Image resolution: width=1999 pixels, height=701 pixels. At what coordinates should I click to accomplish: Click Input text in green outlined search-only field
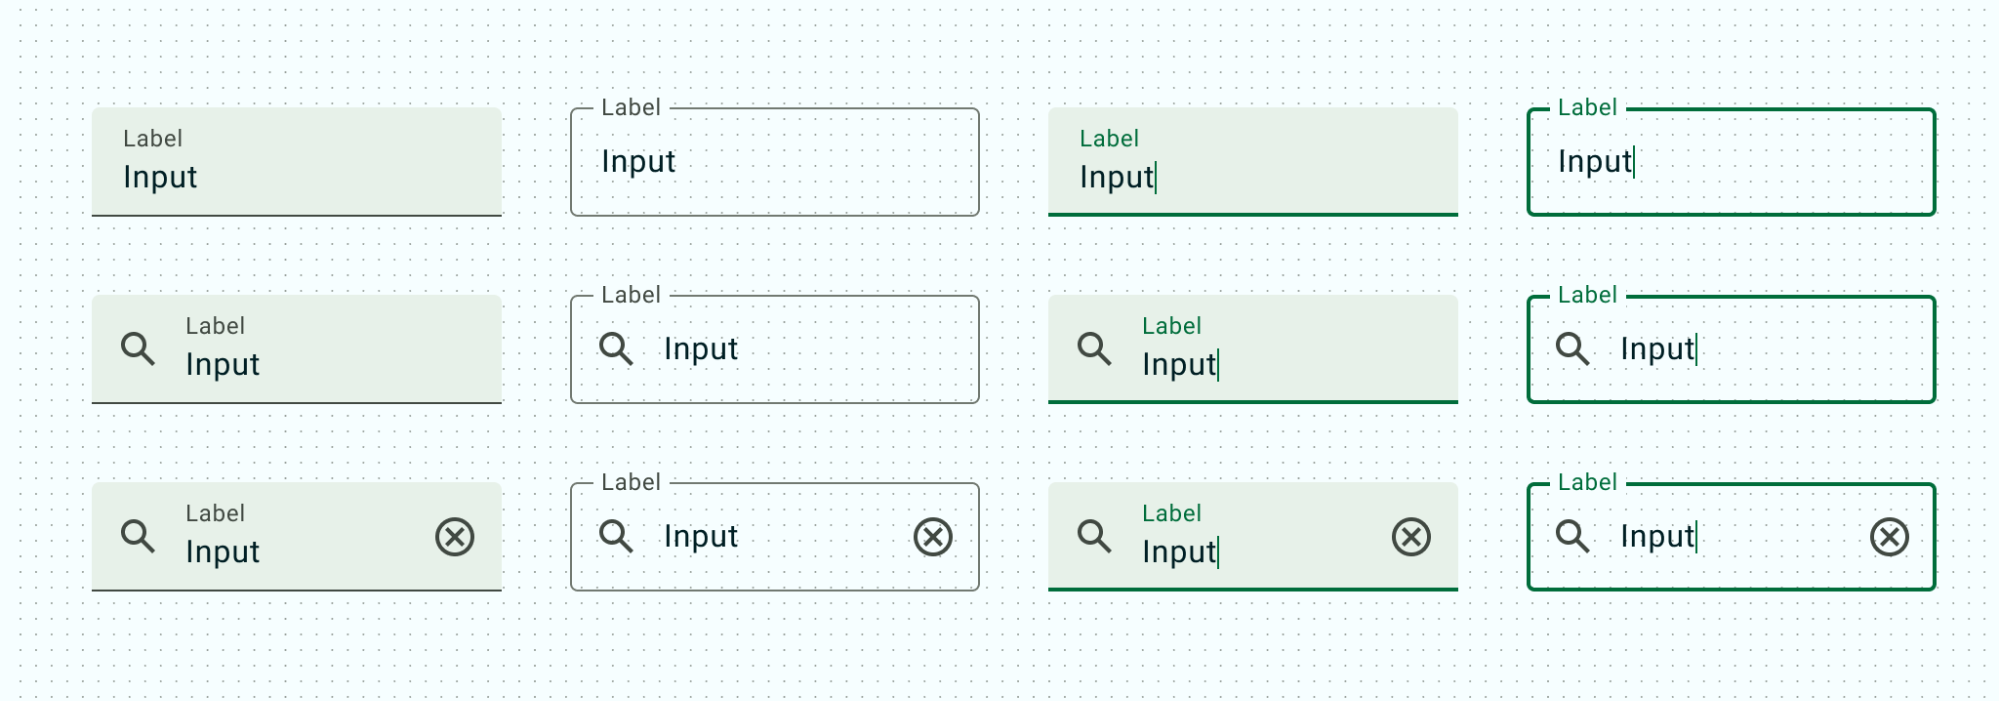point(1657,349)
